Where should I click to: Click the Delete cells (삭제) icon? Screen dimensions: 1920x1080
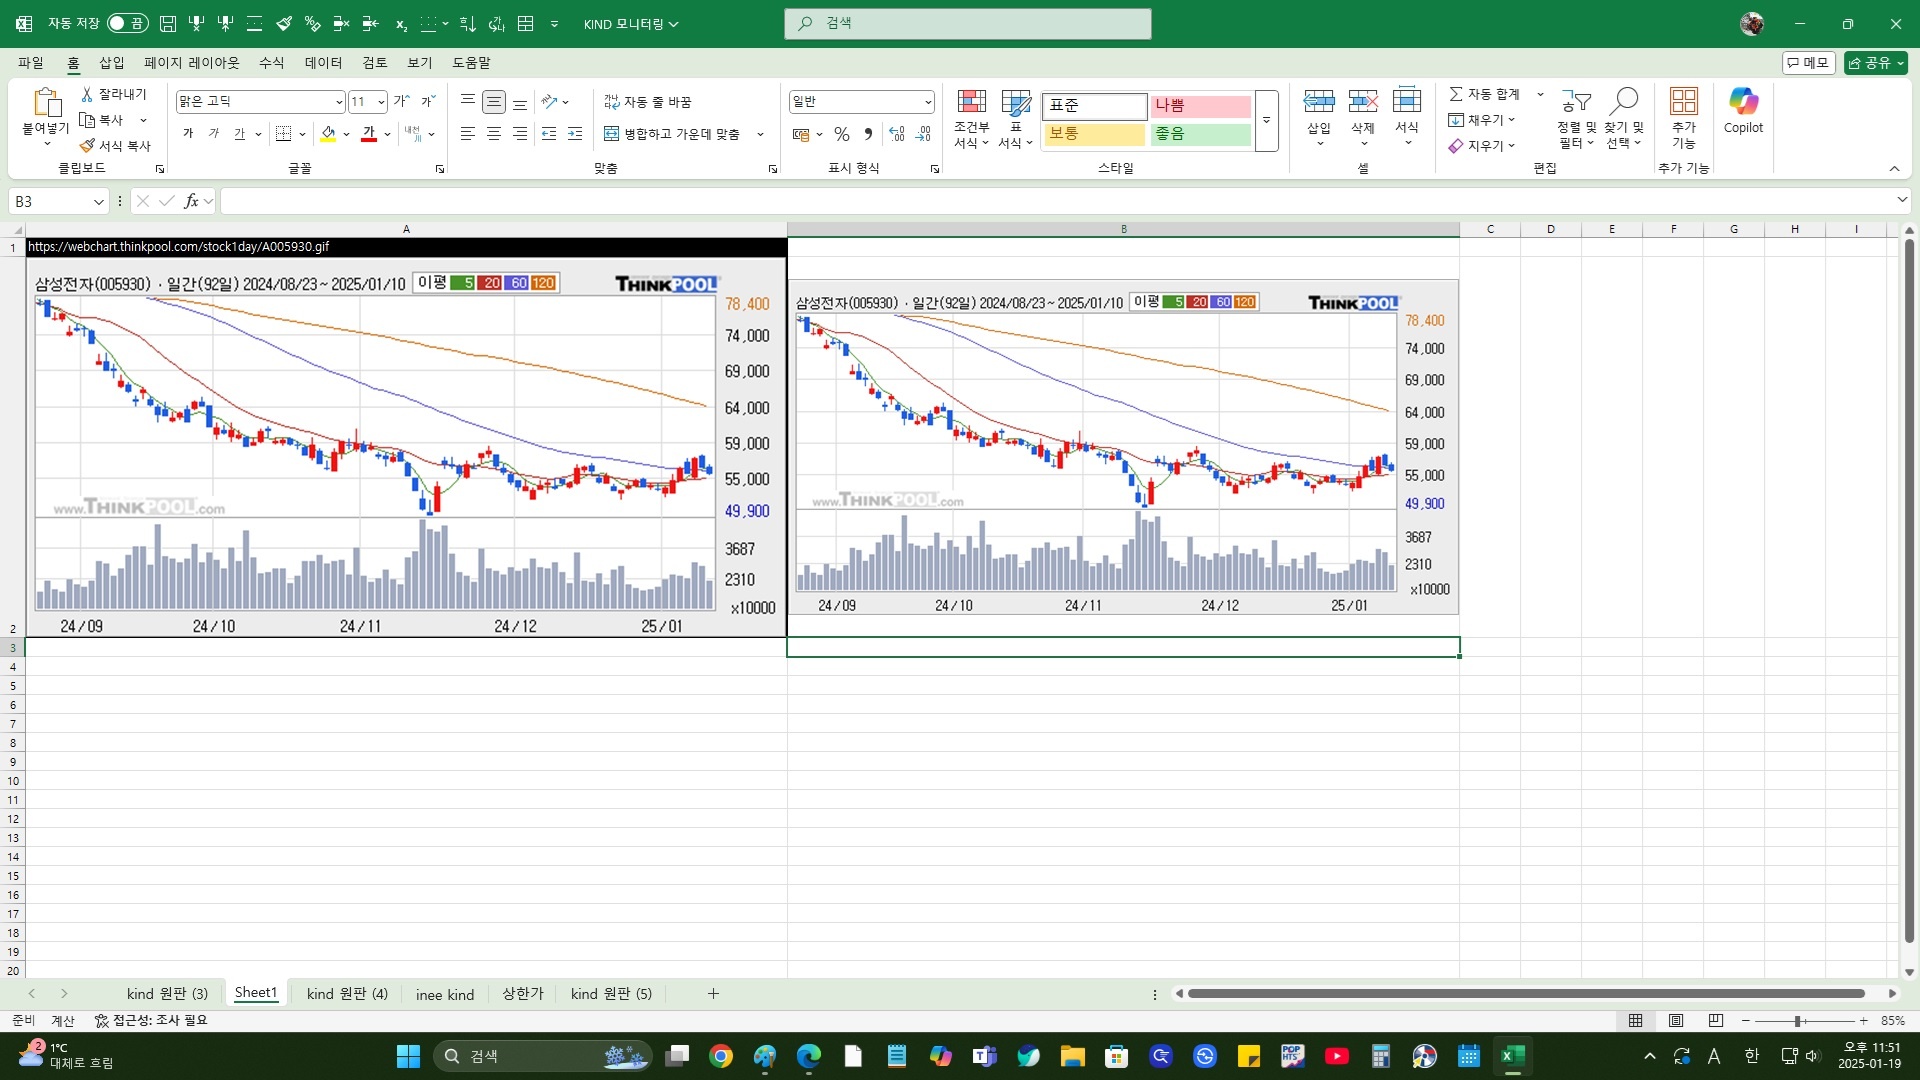1363,101
